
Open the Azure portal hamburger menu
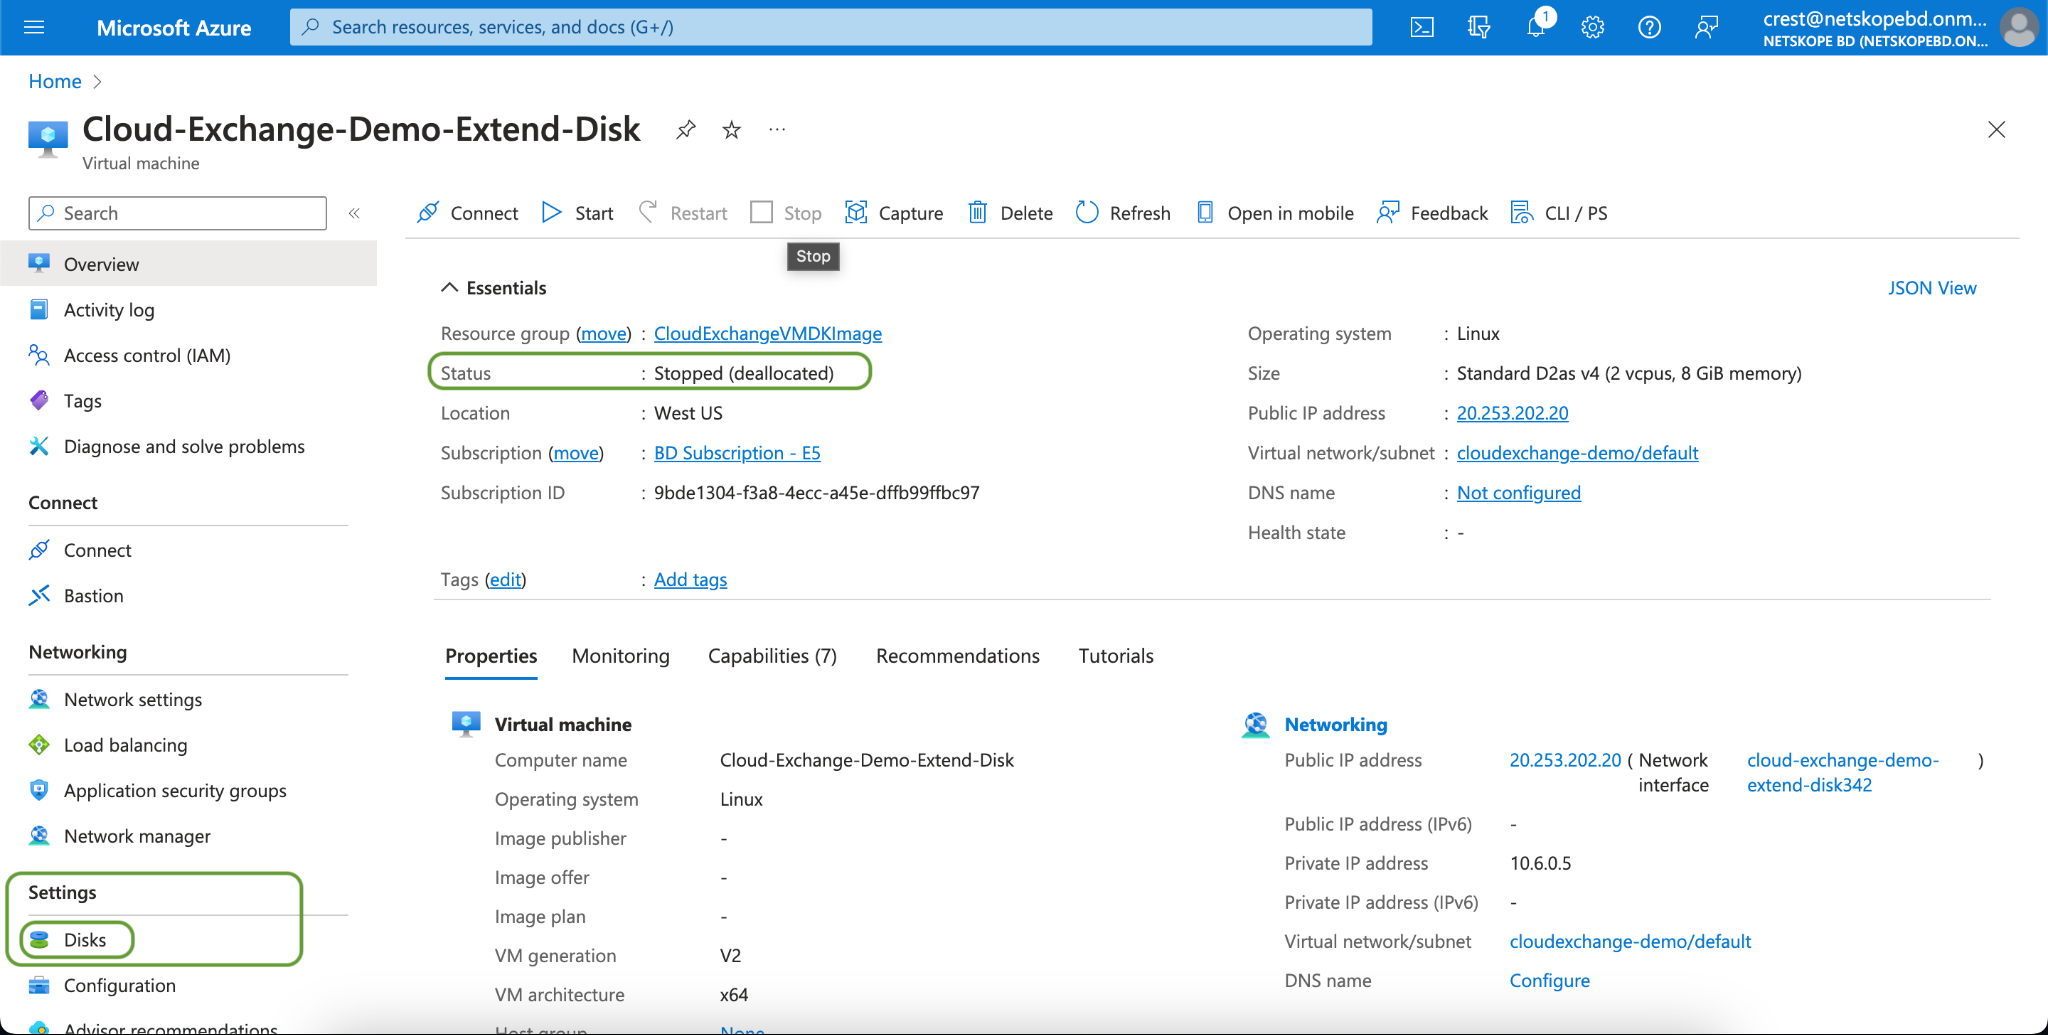[34, 27]
